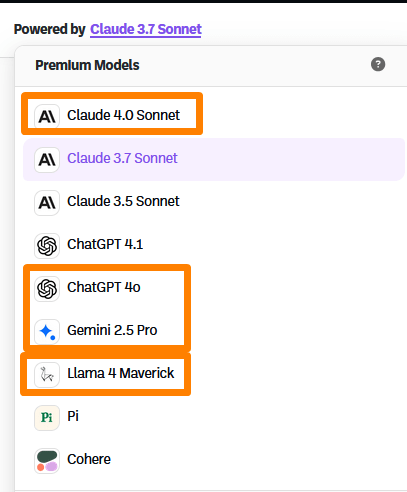Screen dimensions: 407x492
Task: Click the Cohere logo icon
Action: click(x=47, y=460)
